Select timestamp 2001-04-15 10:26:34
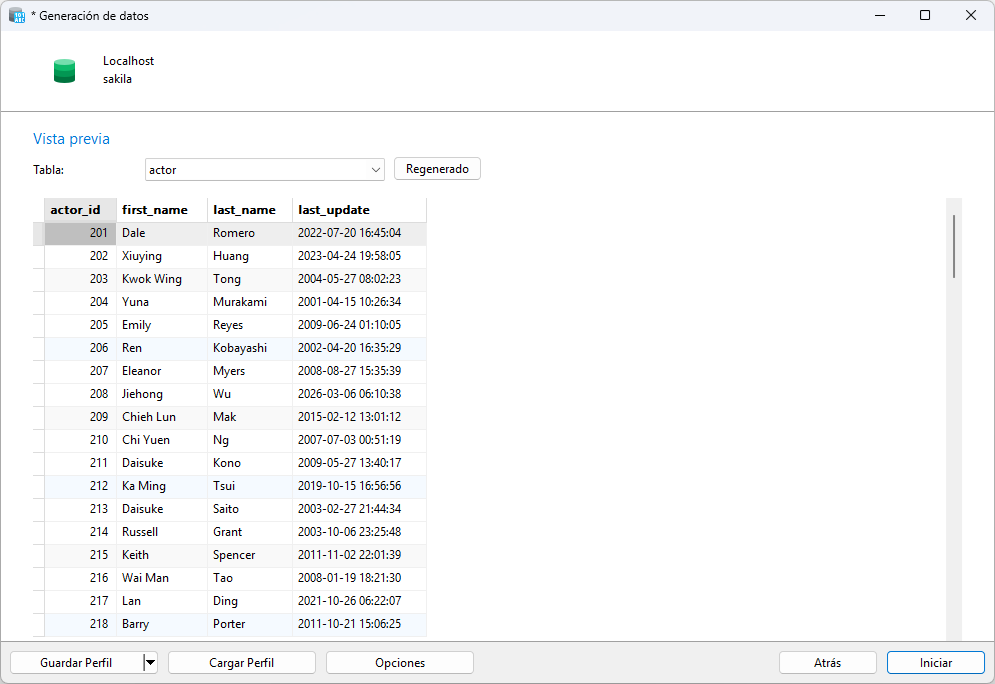The height and width of the screenshot is (684, 995). coord(359,302)
